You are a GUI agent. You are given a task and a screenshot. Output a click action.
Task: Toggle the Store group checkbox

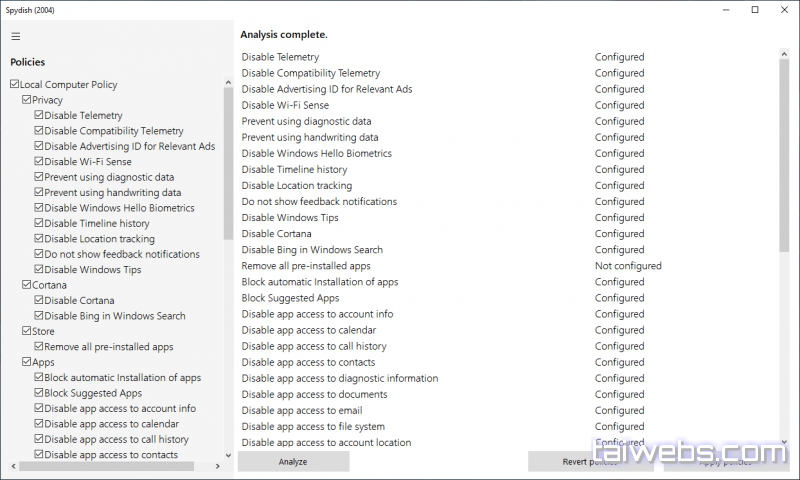click(27, 331)
